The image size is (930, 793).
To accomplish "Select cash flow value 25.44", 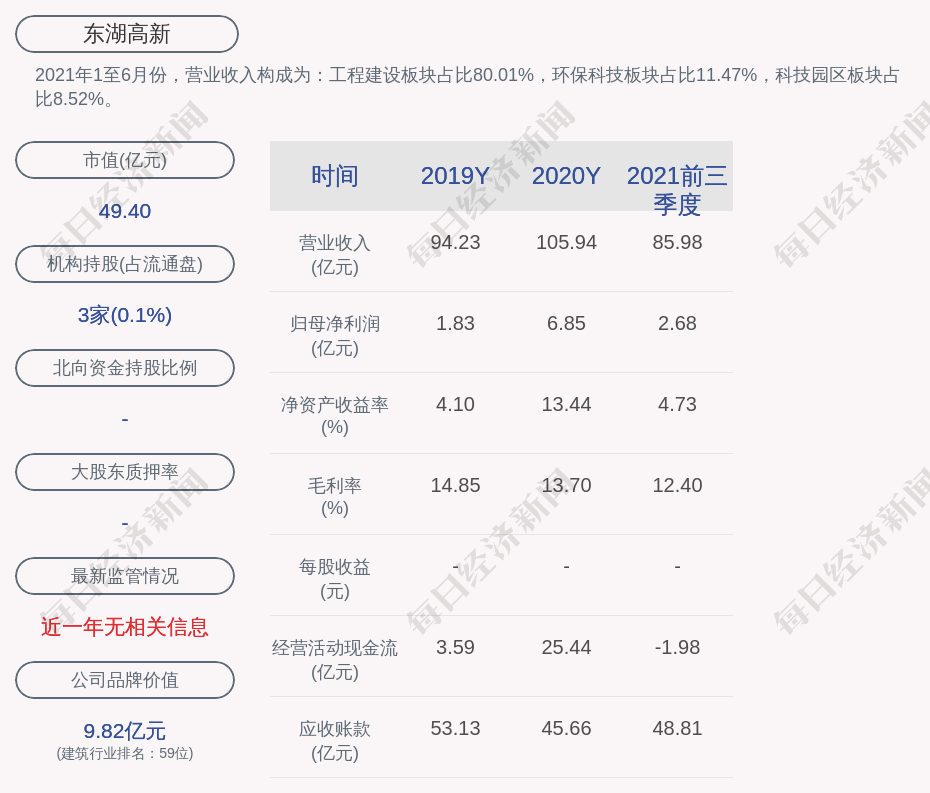I will click(x=566, y=647).
